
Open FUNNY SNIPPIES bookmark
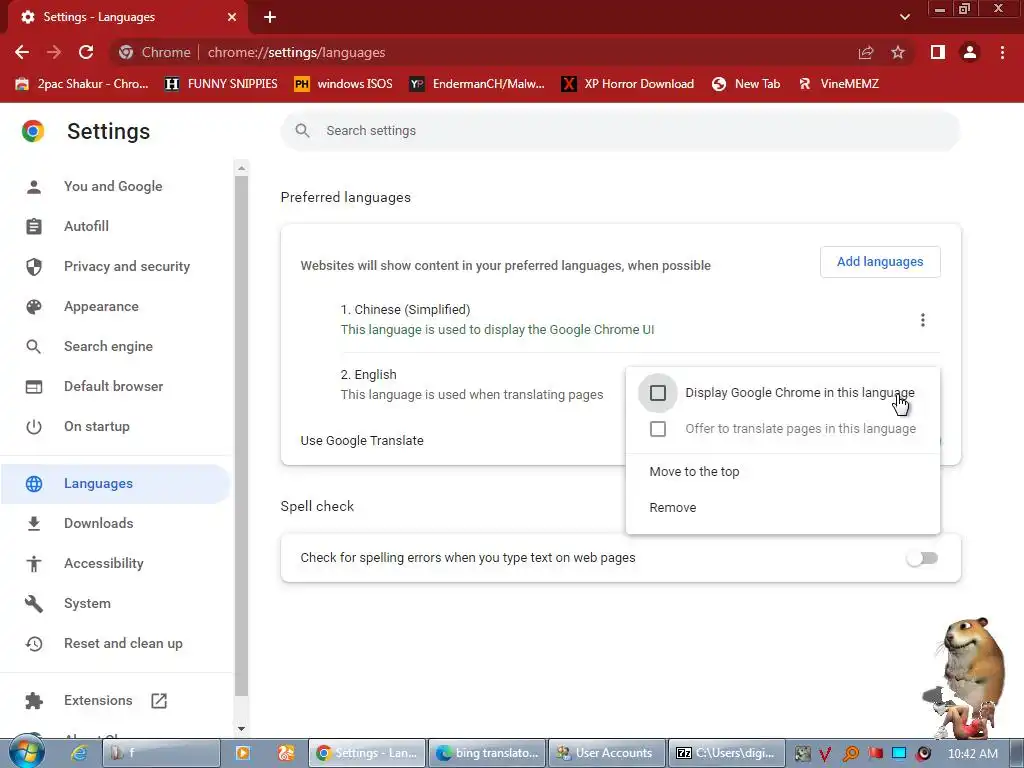point(221,84)
